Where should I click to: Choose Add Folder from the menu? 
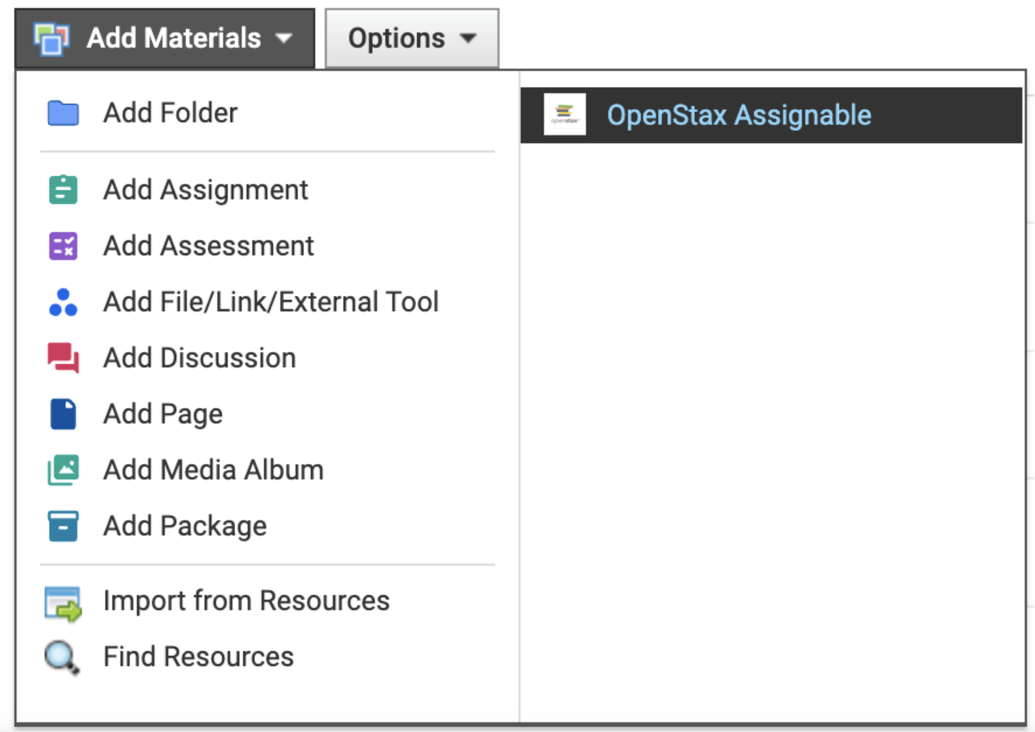(x=169, y=113)
